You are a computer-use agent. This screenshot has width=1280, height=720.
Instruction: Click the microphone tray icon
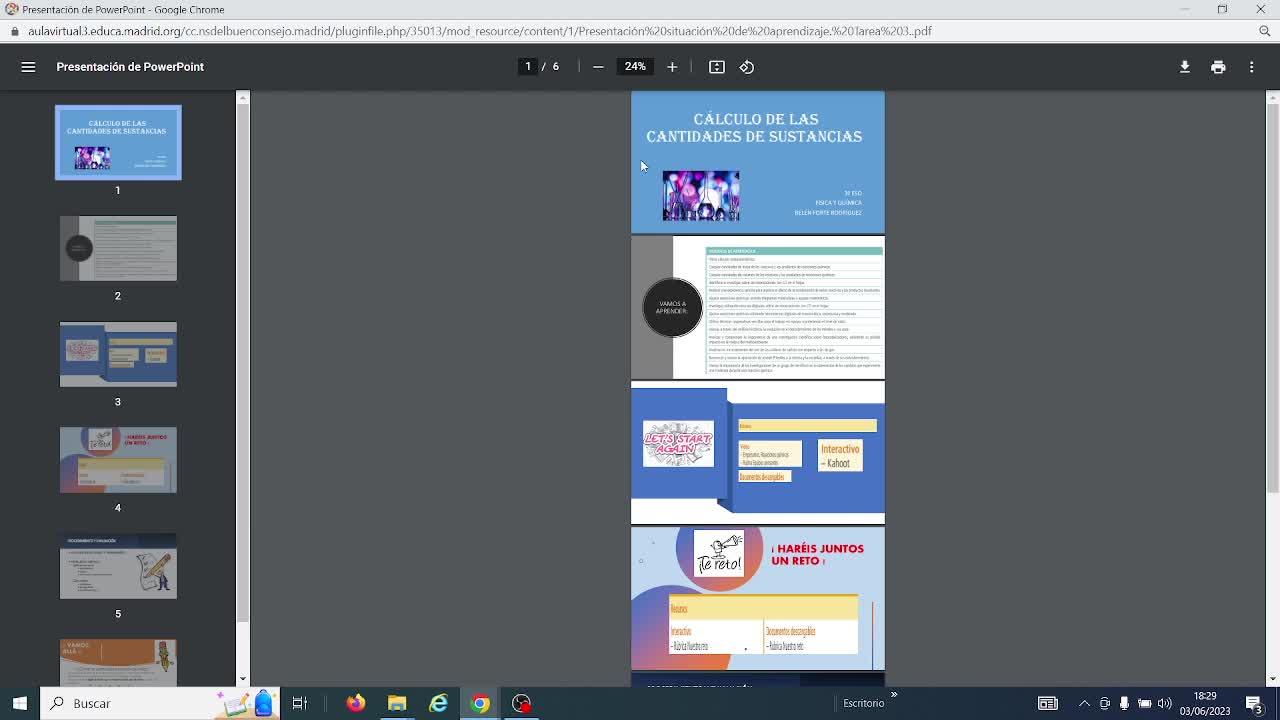point(1124,703)
